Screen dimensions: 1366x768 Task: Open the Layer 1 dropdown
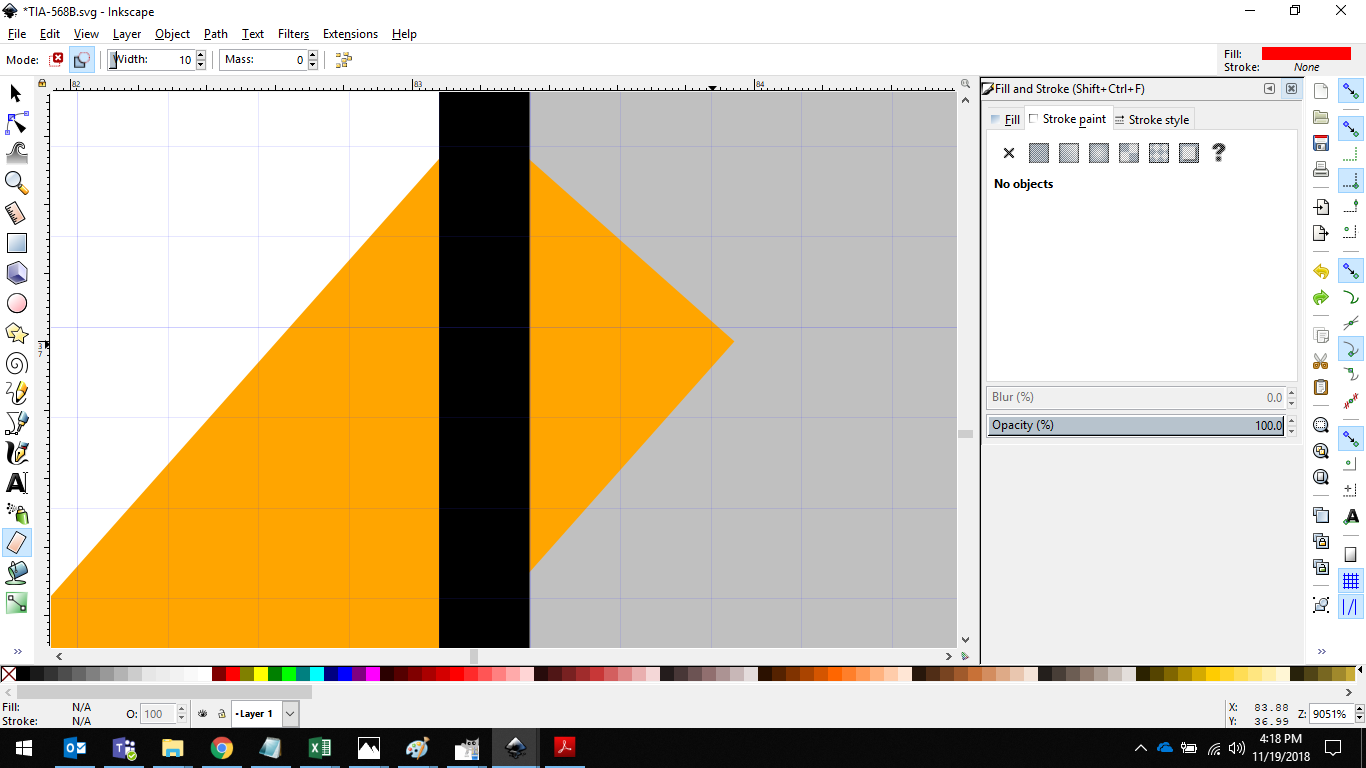[290, 714]
